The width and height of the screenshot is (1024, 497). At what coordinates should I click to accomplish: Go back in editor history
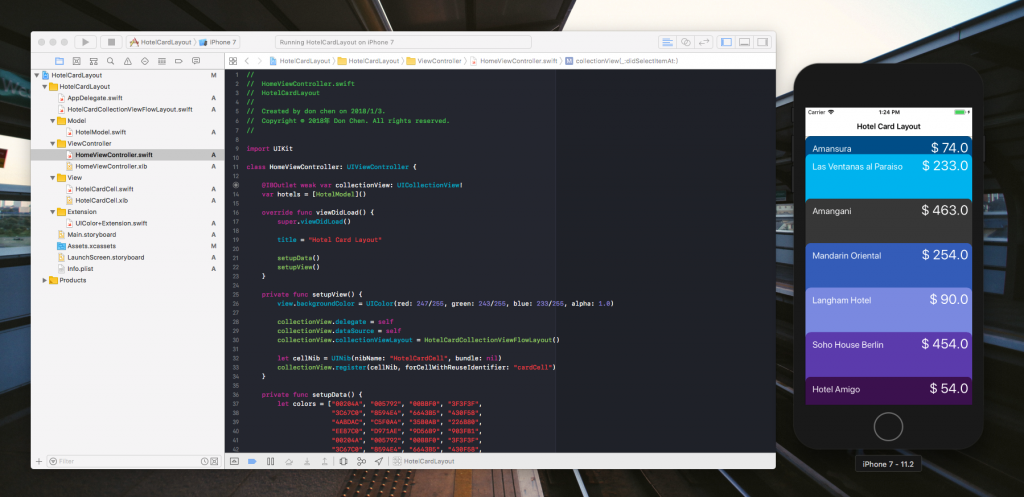(x=247, y=61)
